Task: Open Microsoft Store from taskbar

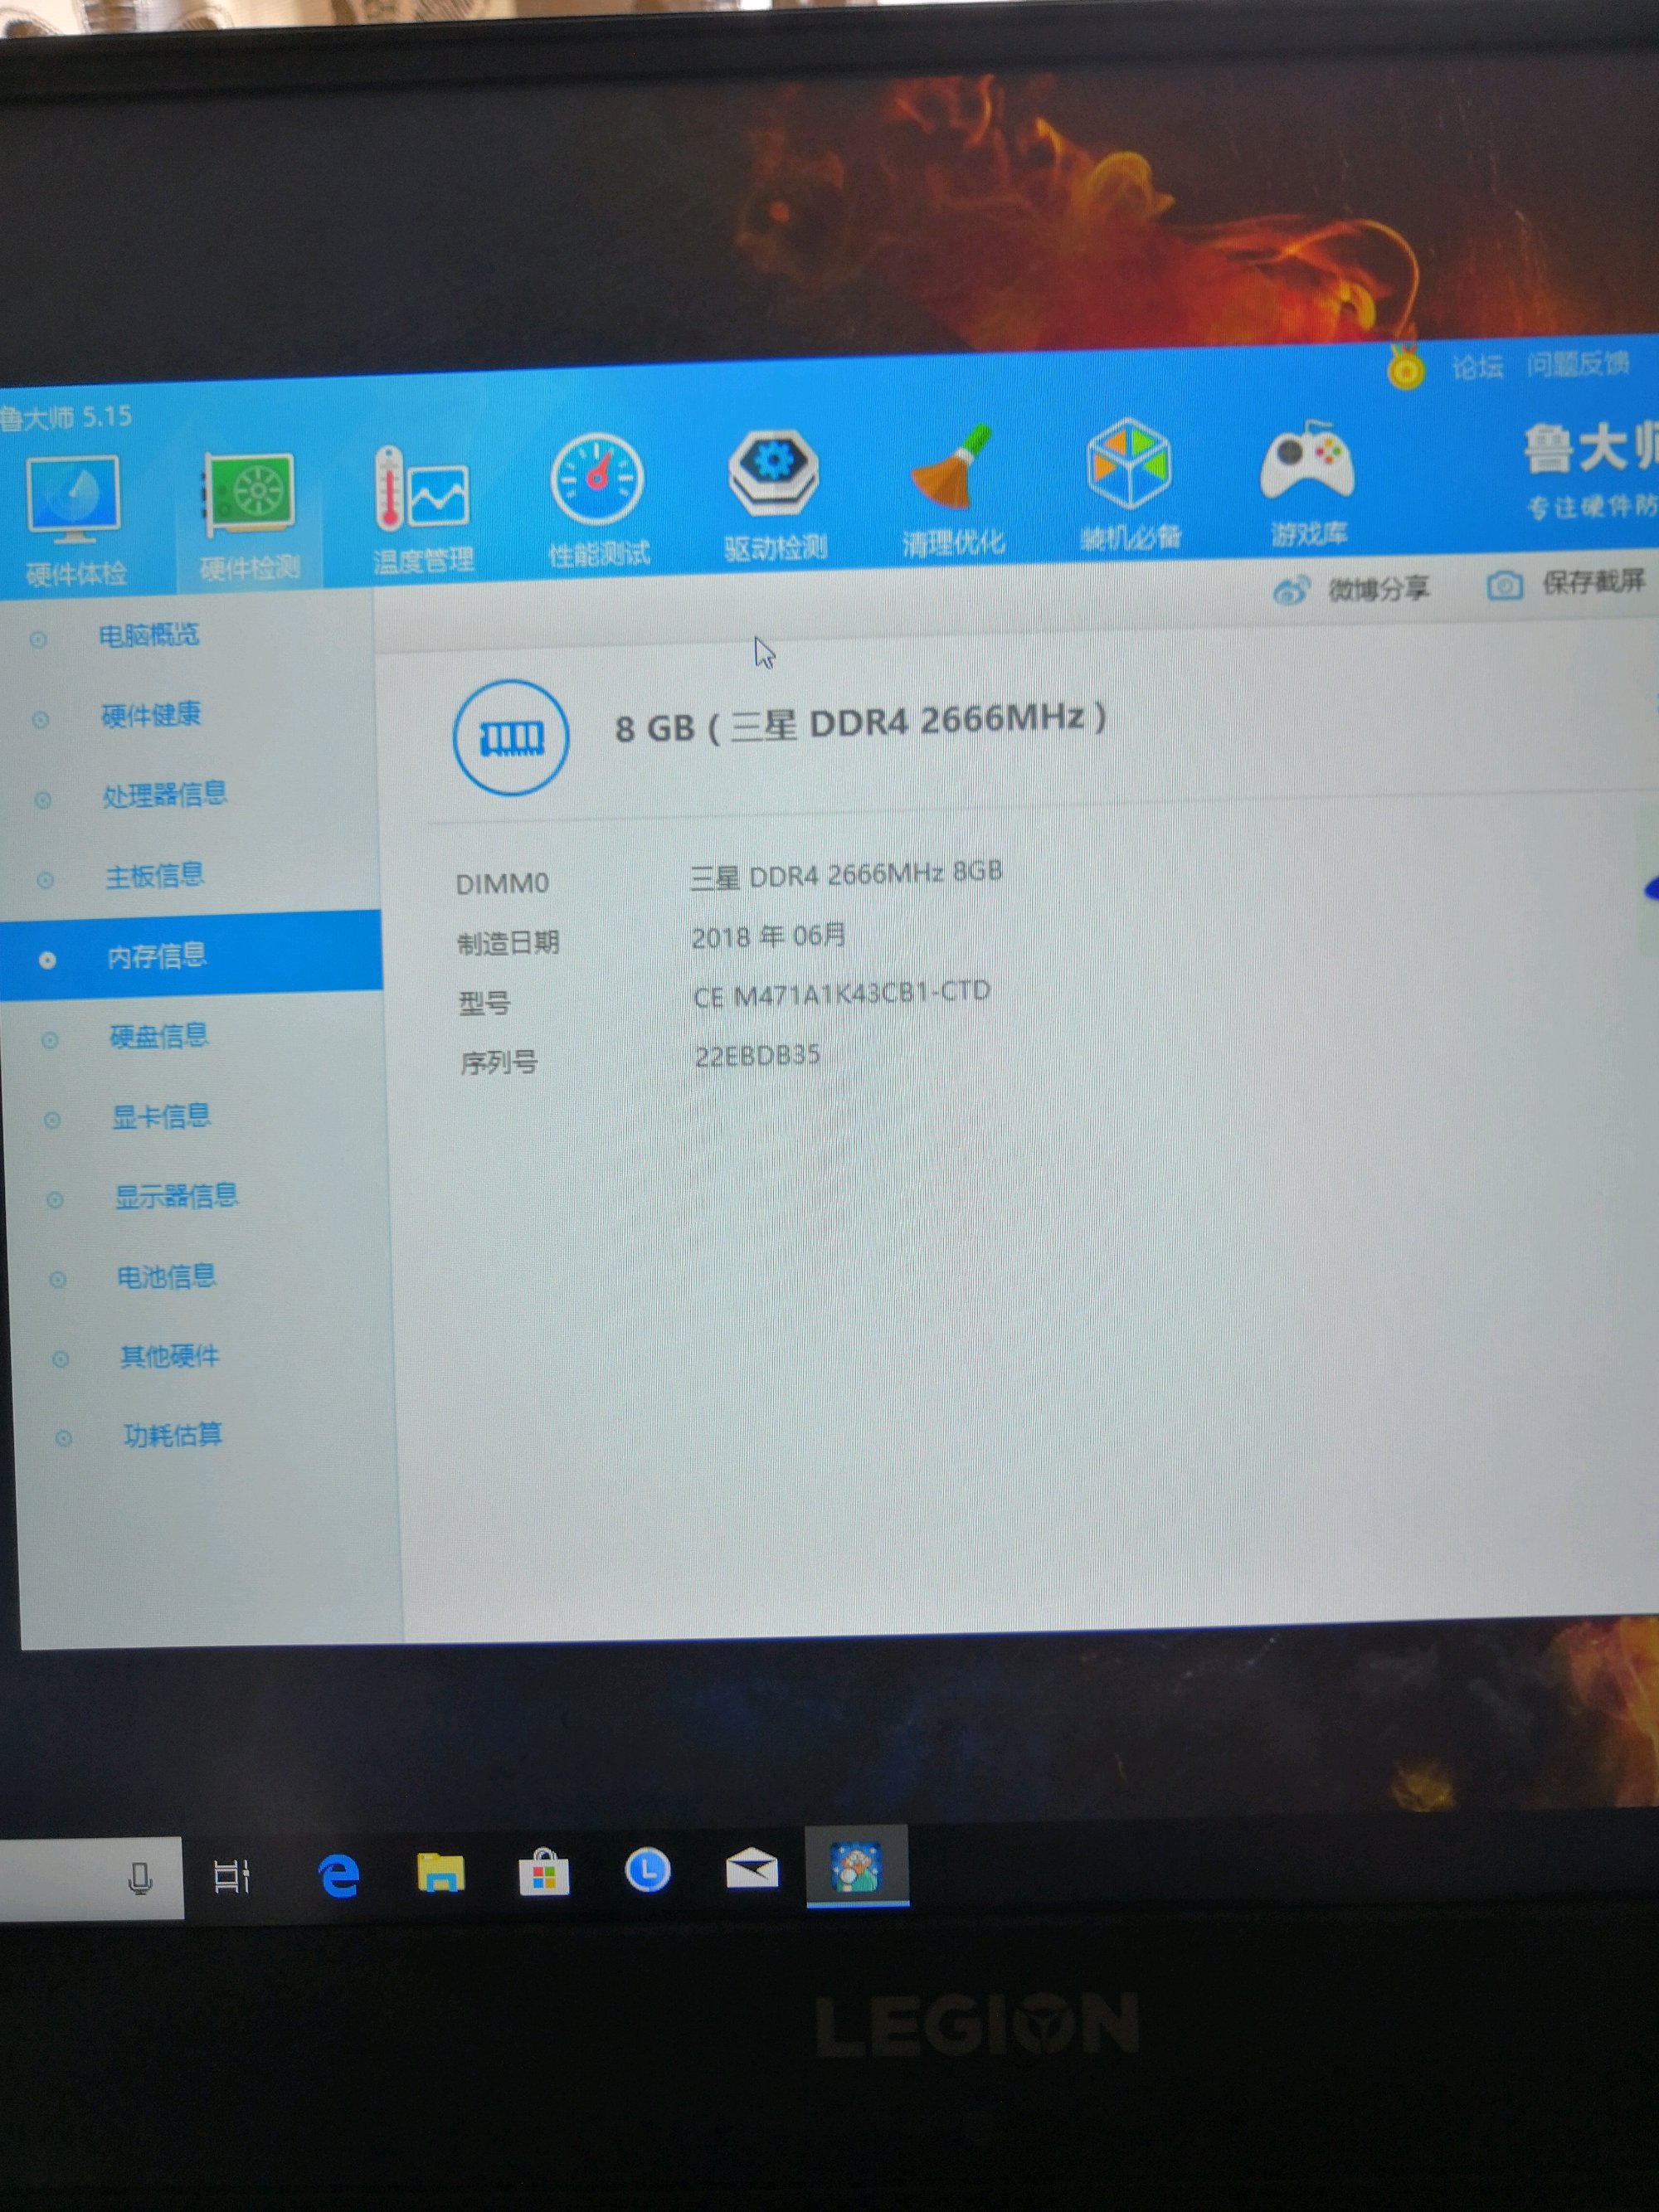Action: coord(544,1872)
